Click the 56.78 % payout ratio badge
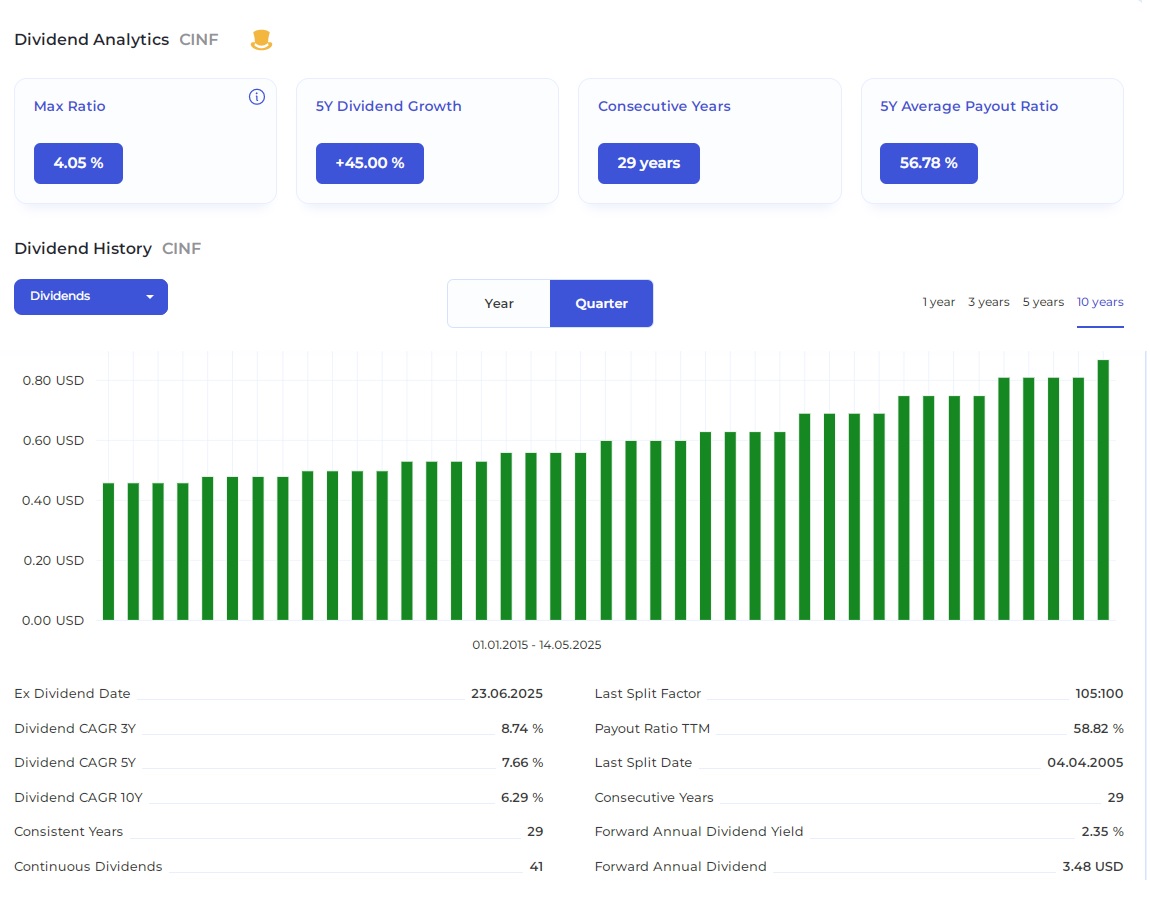The height and width of the screenshot is (903, 1150). point(929,163)
